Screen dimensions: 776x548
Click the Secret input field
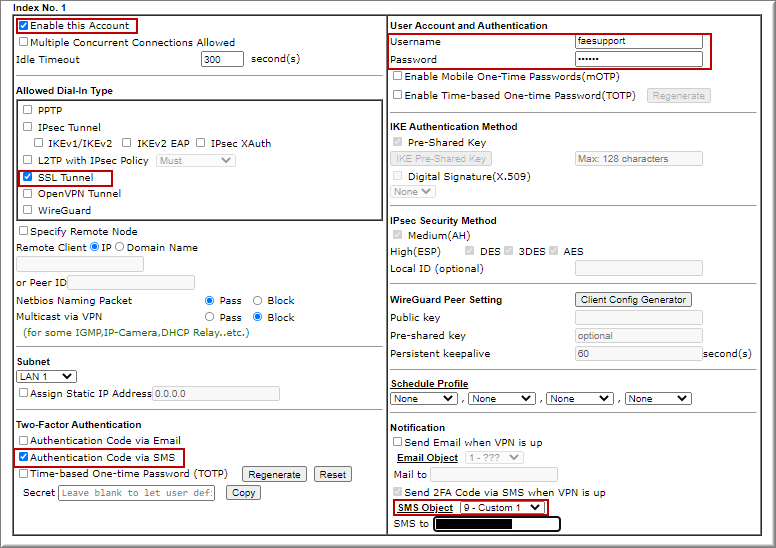point(137,493)
